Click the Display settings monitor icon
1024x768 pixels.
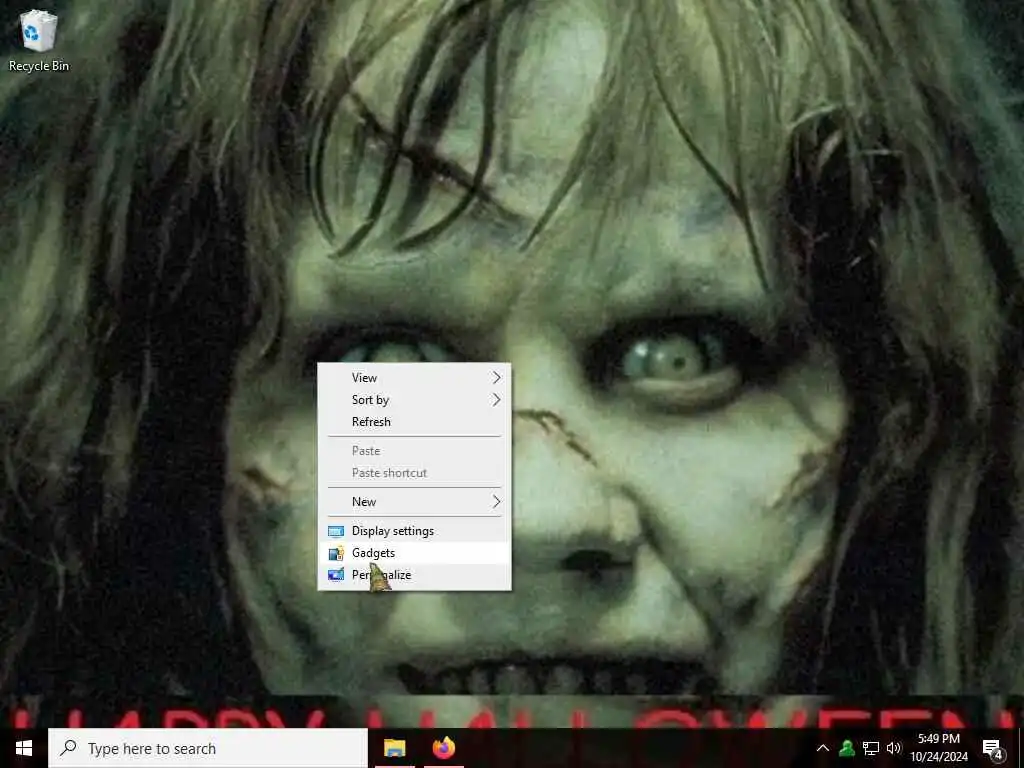[336, 532]
